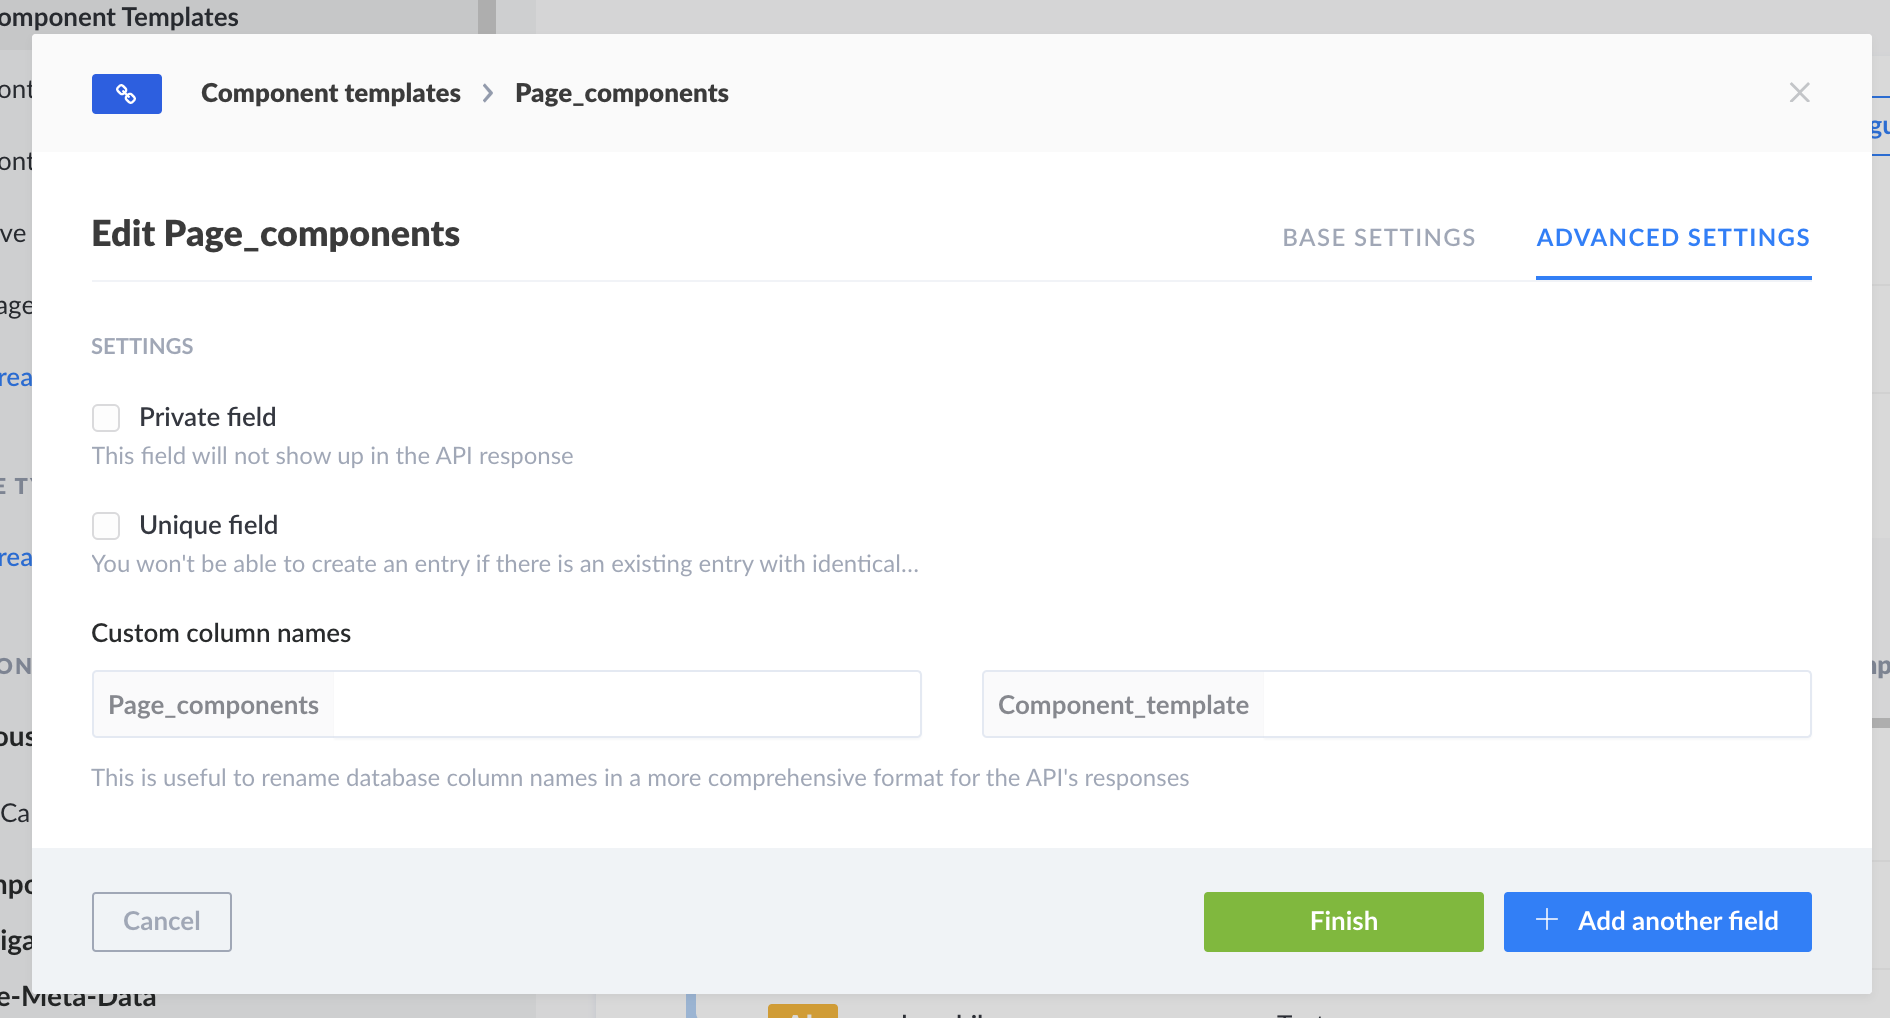Image resolution: width=1890 pixels, height=1018 pixels.
Task: Cancel editing the Page_components field
Action: 161,921
